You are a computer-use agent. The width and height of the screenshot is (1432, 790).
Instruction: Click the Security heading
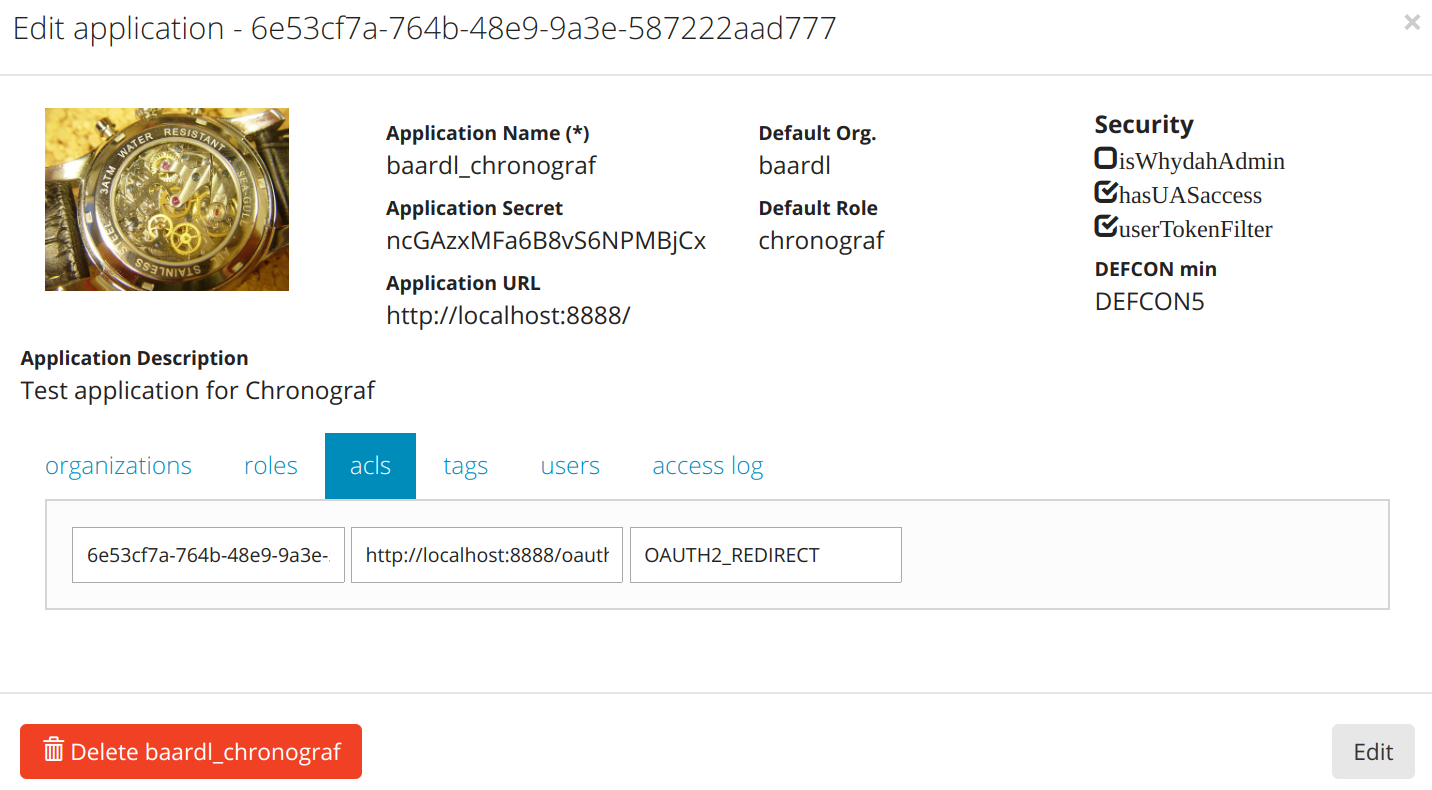coord(1144,124)
